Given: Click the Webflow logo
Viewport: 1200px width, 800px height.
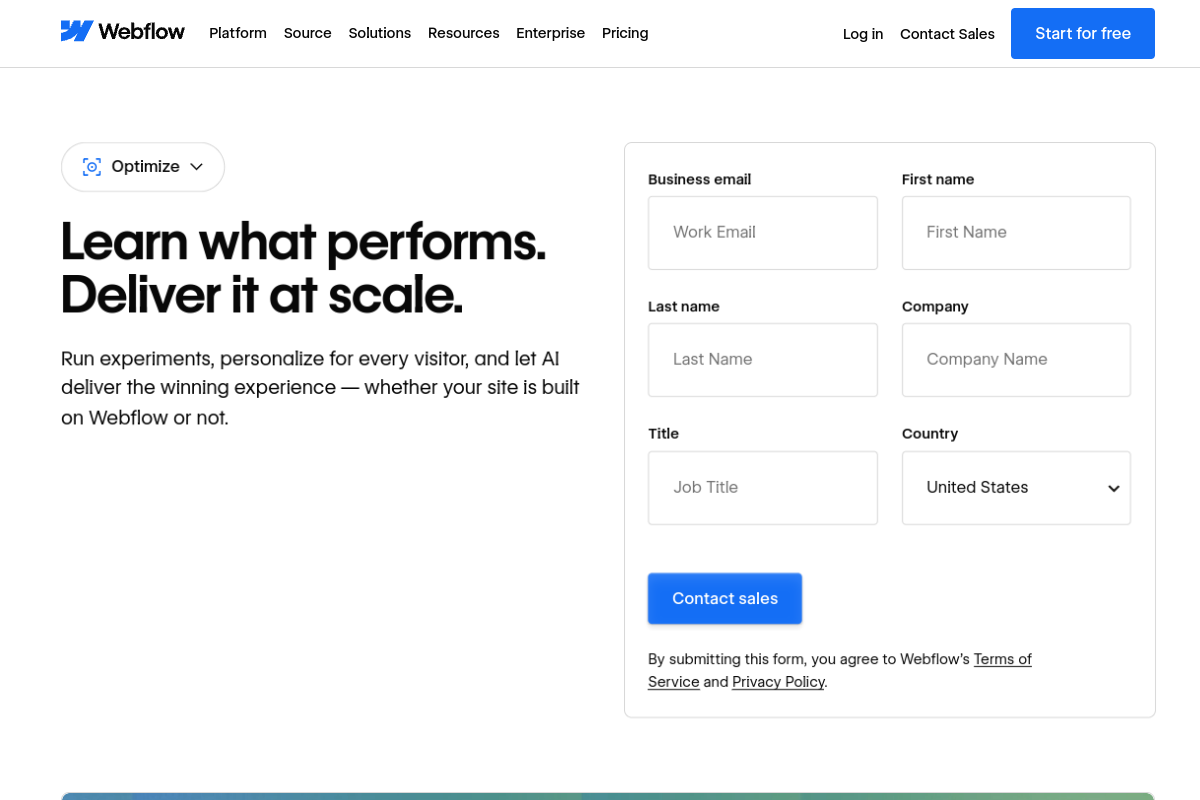Looking at the screenshot, I should click(122, 32).
